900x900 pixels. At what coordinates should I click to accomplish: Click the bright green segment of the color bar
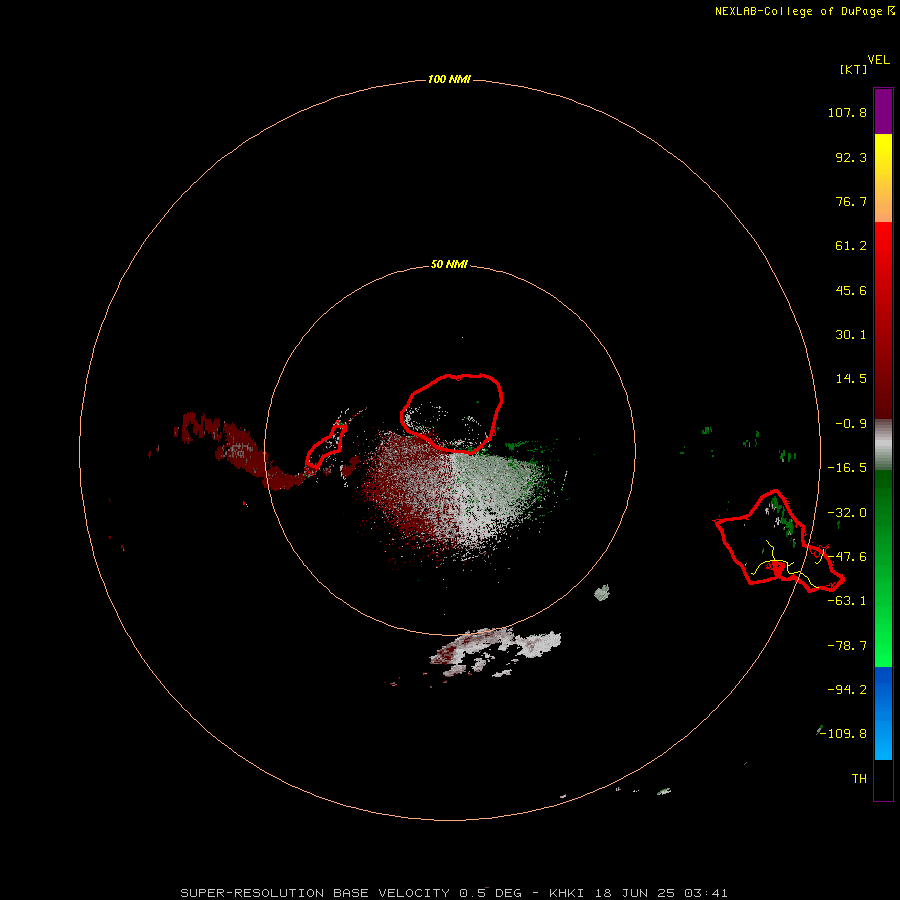coord(883,568)
